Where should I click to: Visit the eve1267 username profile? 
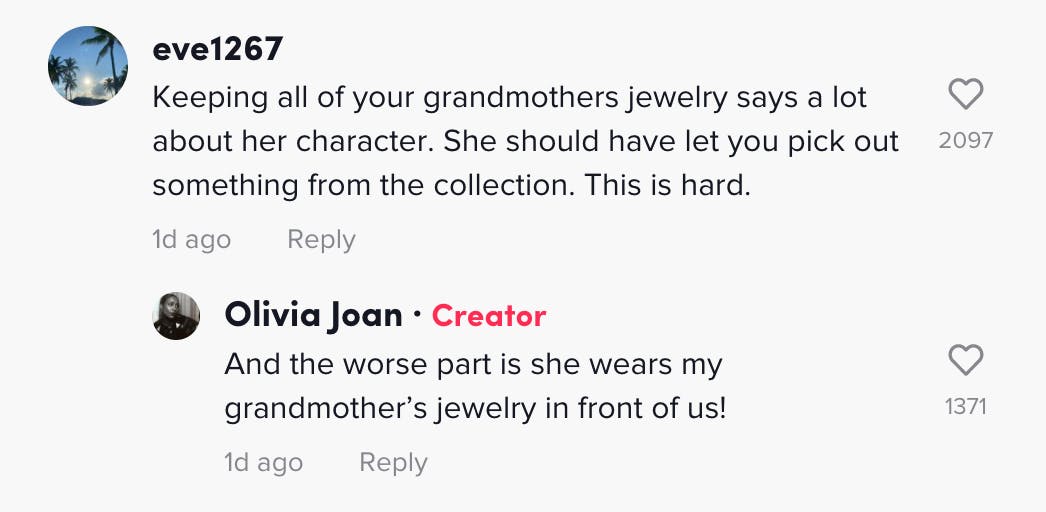[217, 47]
